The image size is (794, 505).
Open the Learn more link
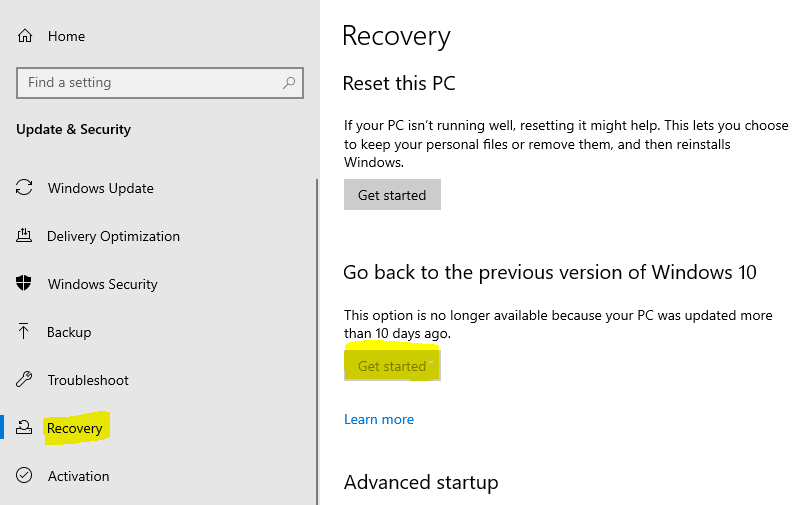pos(378,419)
